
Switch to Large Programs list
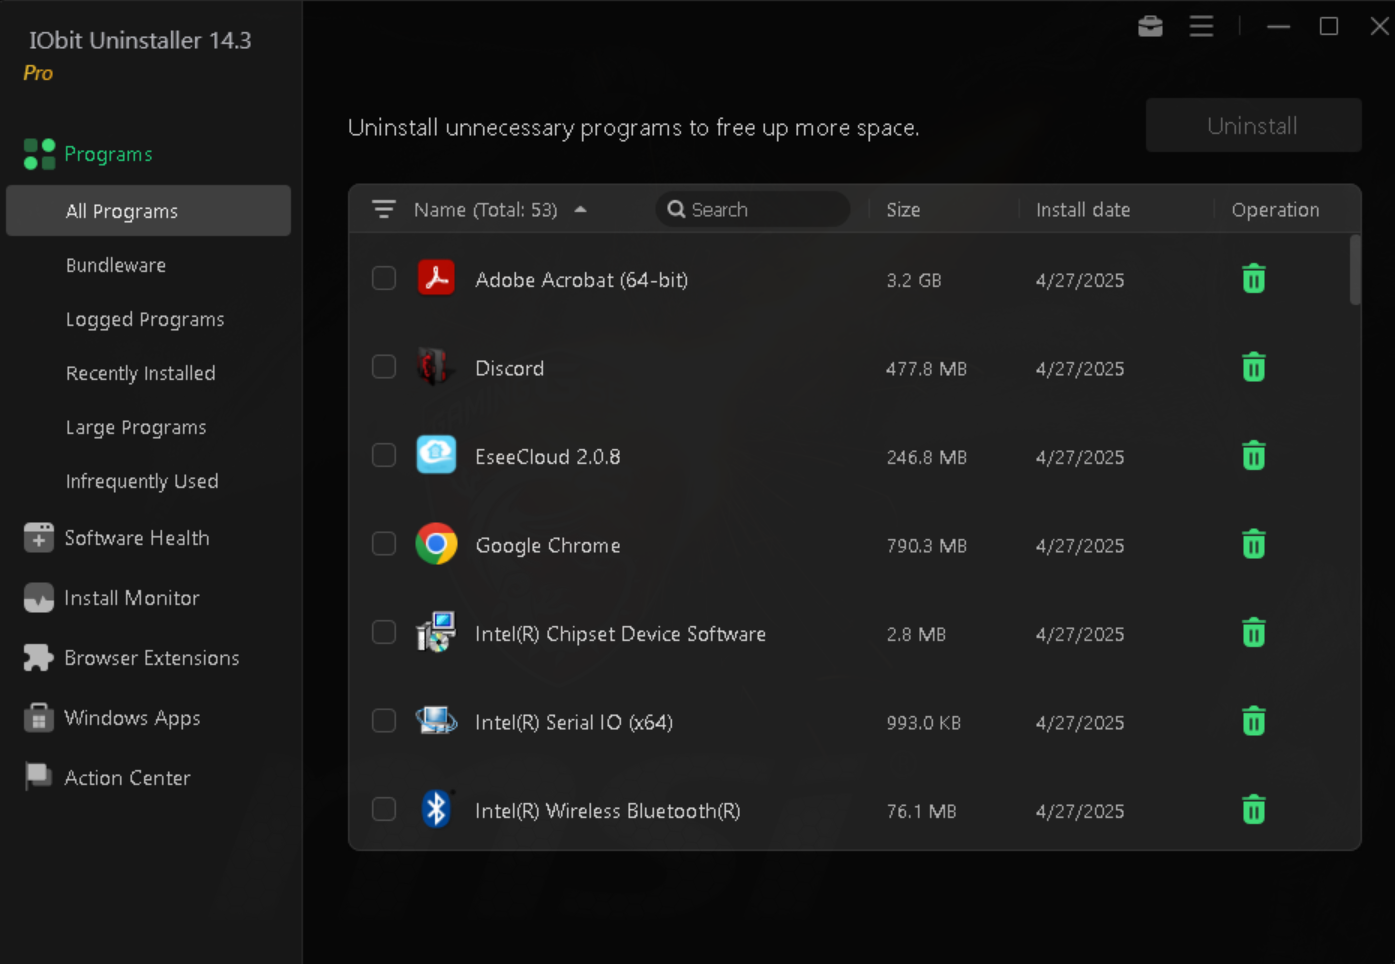[x=136, y=427]
